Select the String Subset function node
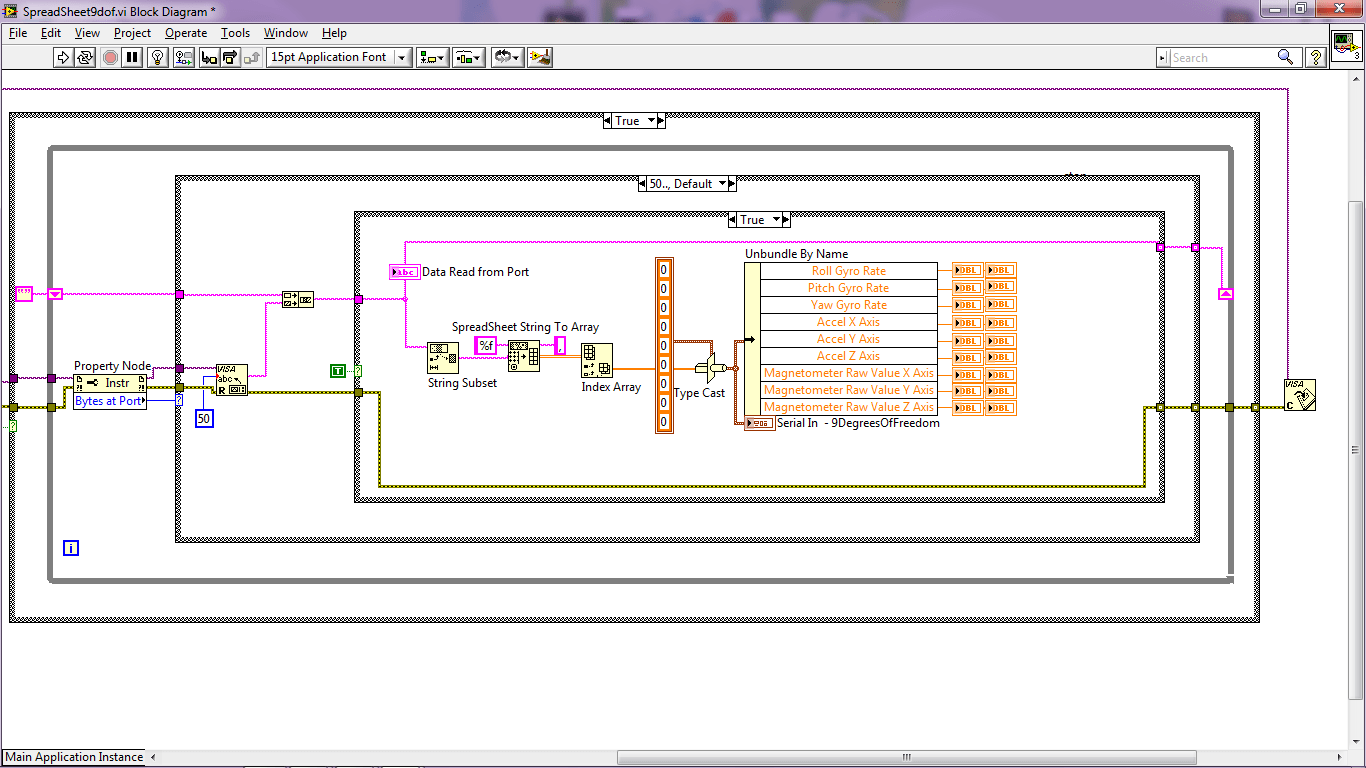1366x768 pixels. point(443,359)
